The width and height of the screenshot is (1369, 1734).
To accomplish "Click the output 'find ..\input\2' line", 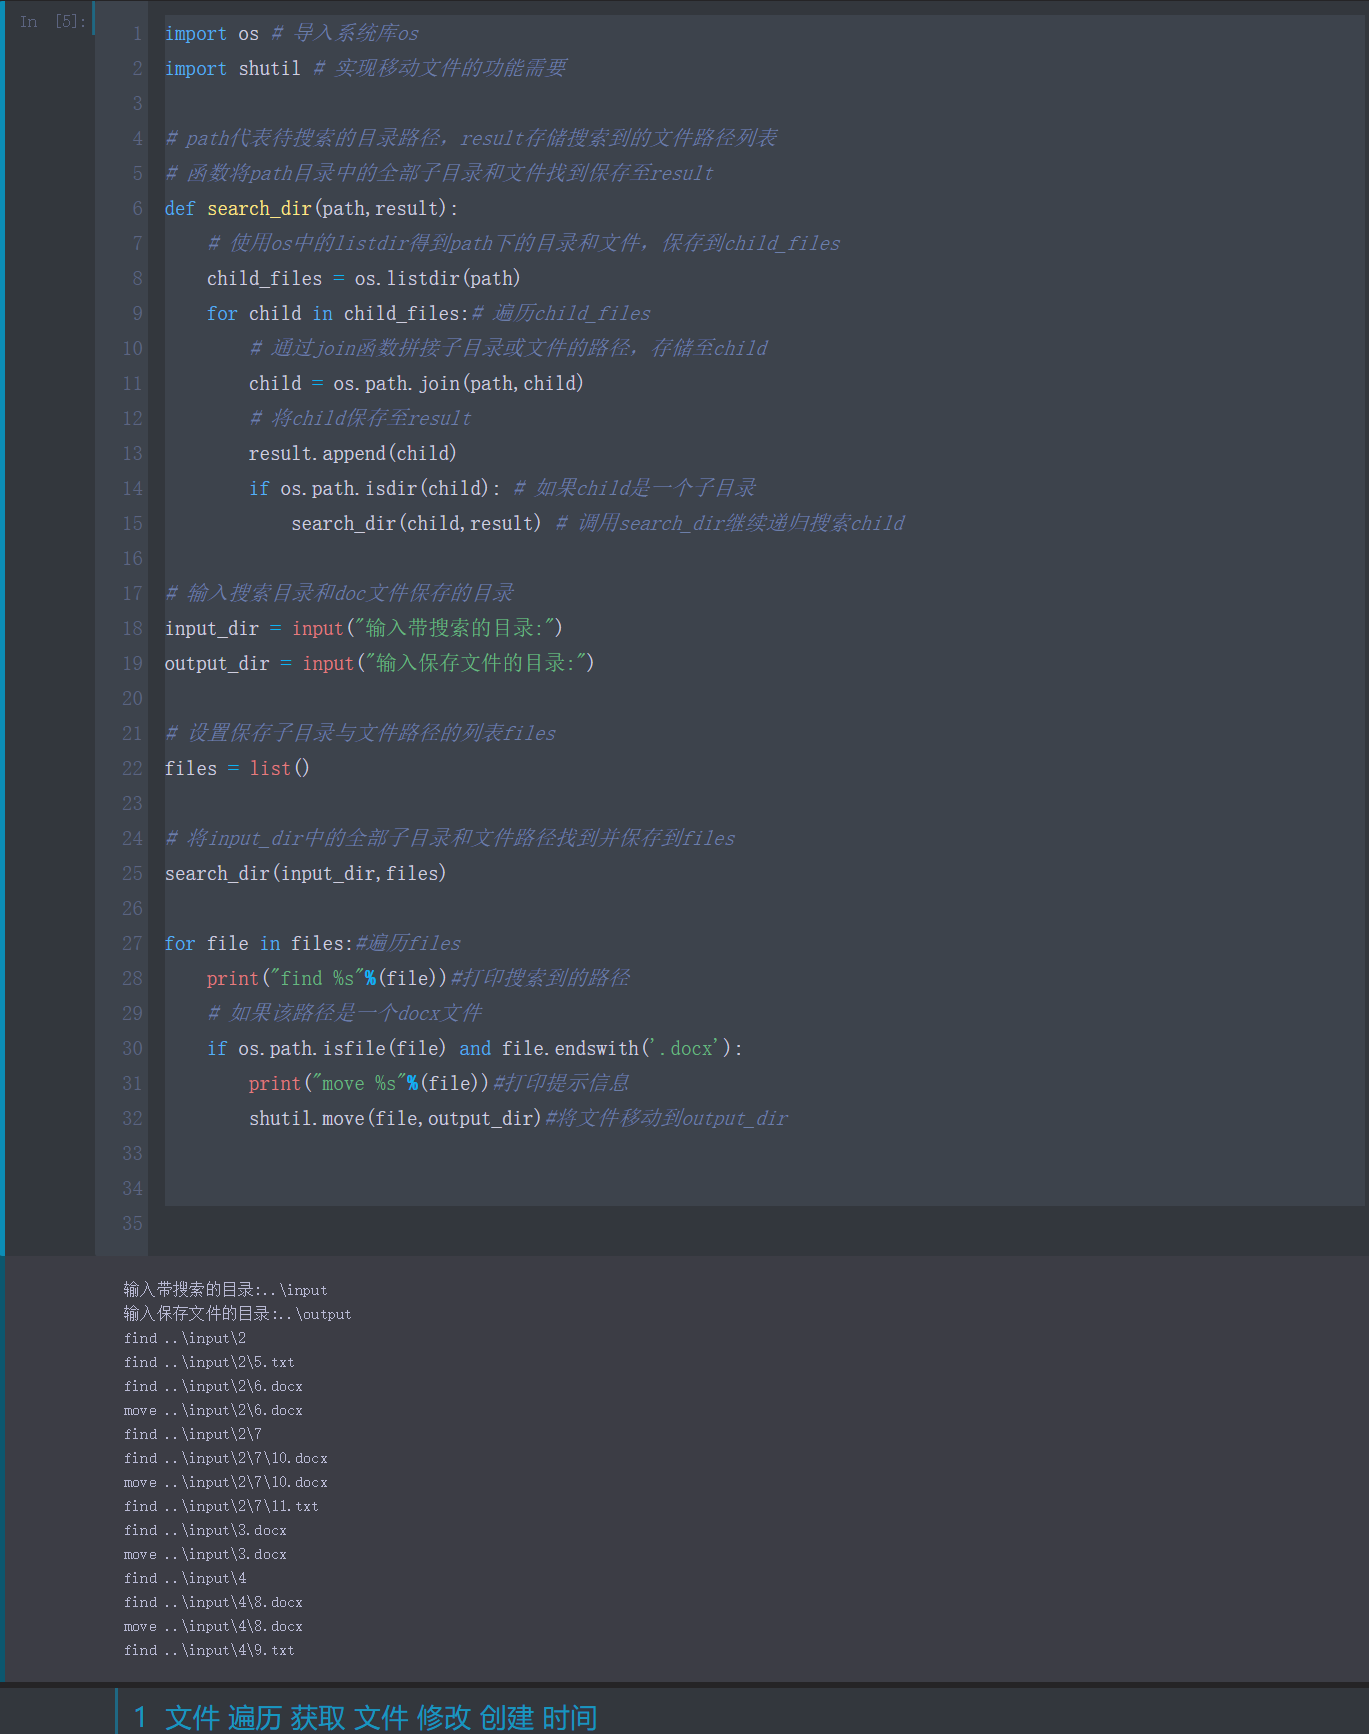I will click(185, 1338).
